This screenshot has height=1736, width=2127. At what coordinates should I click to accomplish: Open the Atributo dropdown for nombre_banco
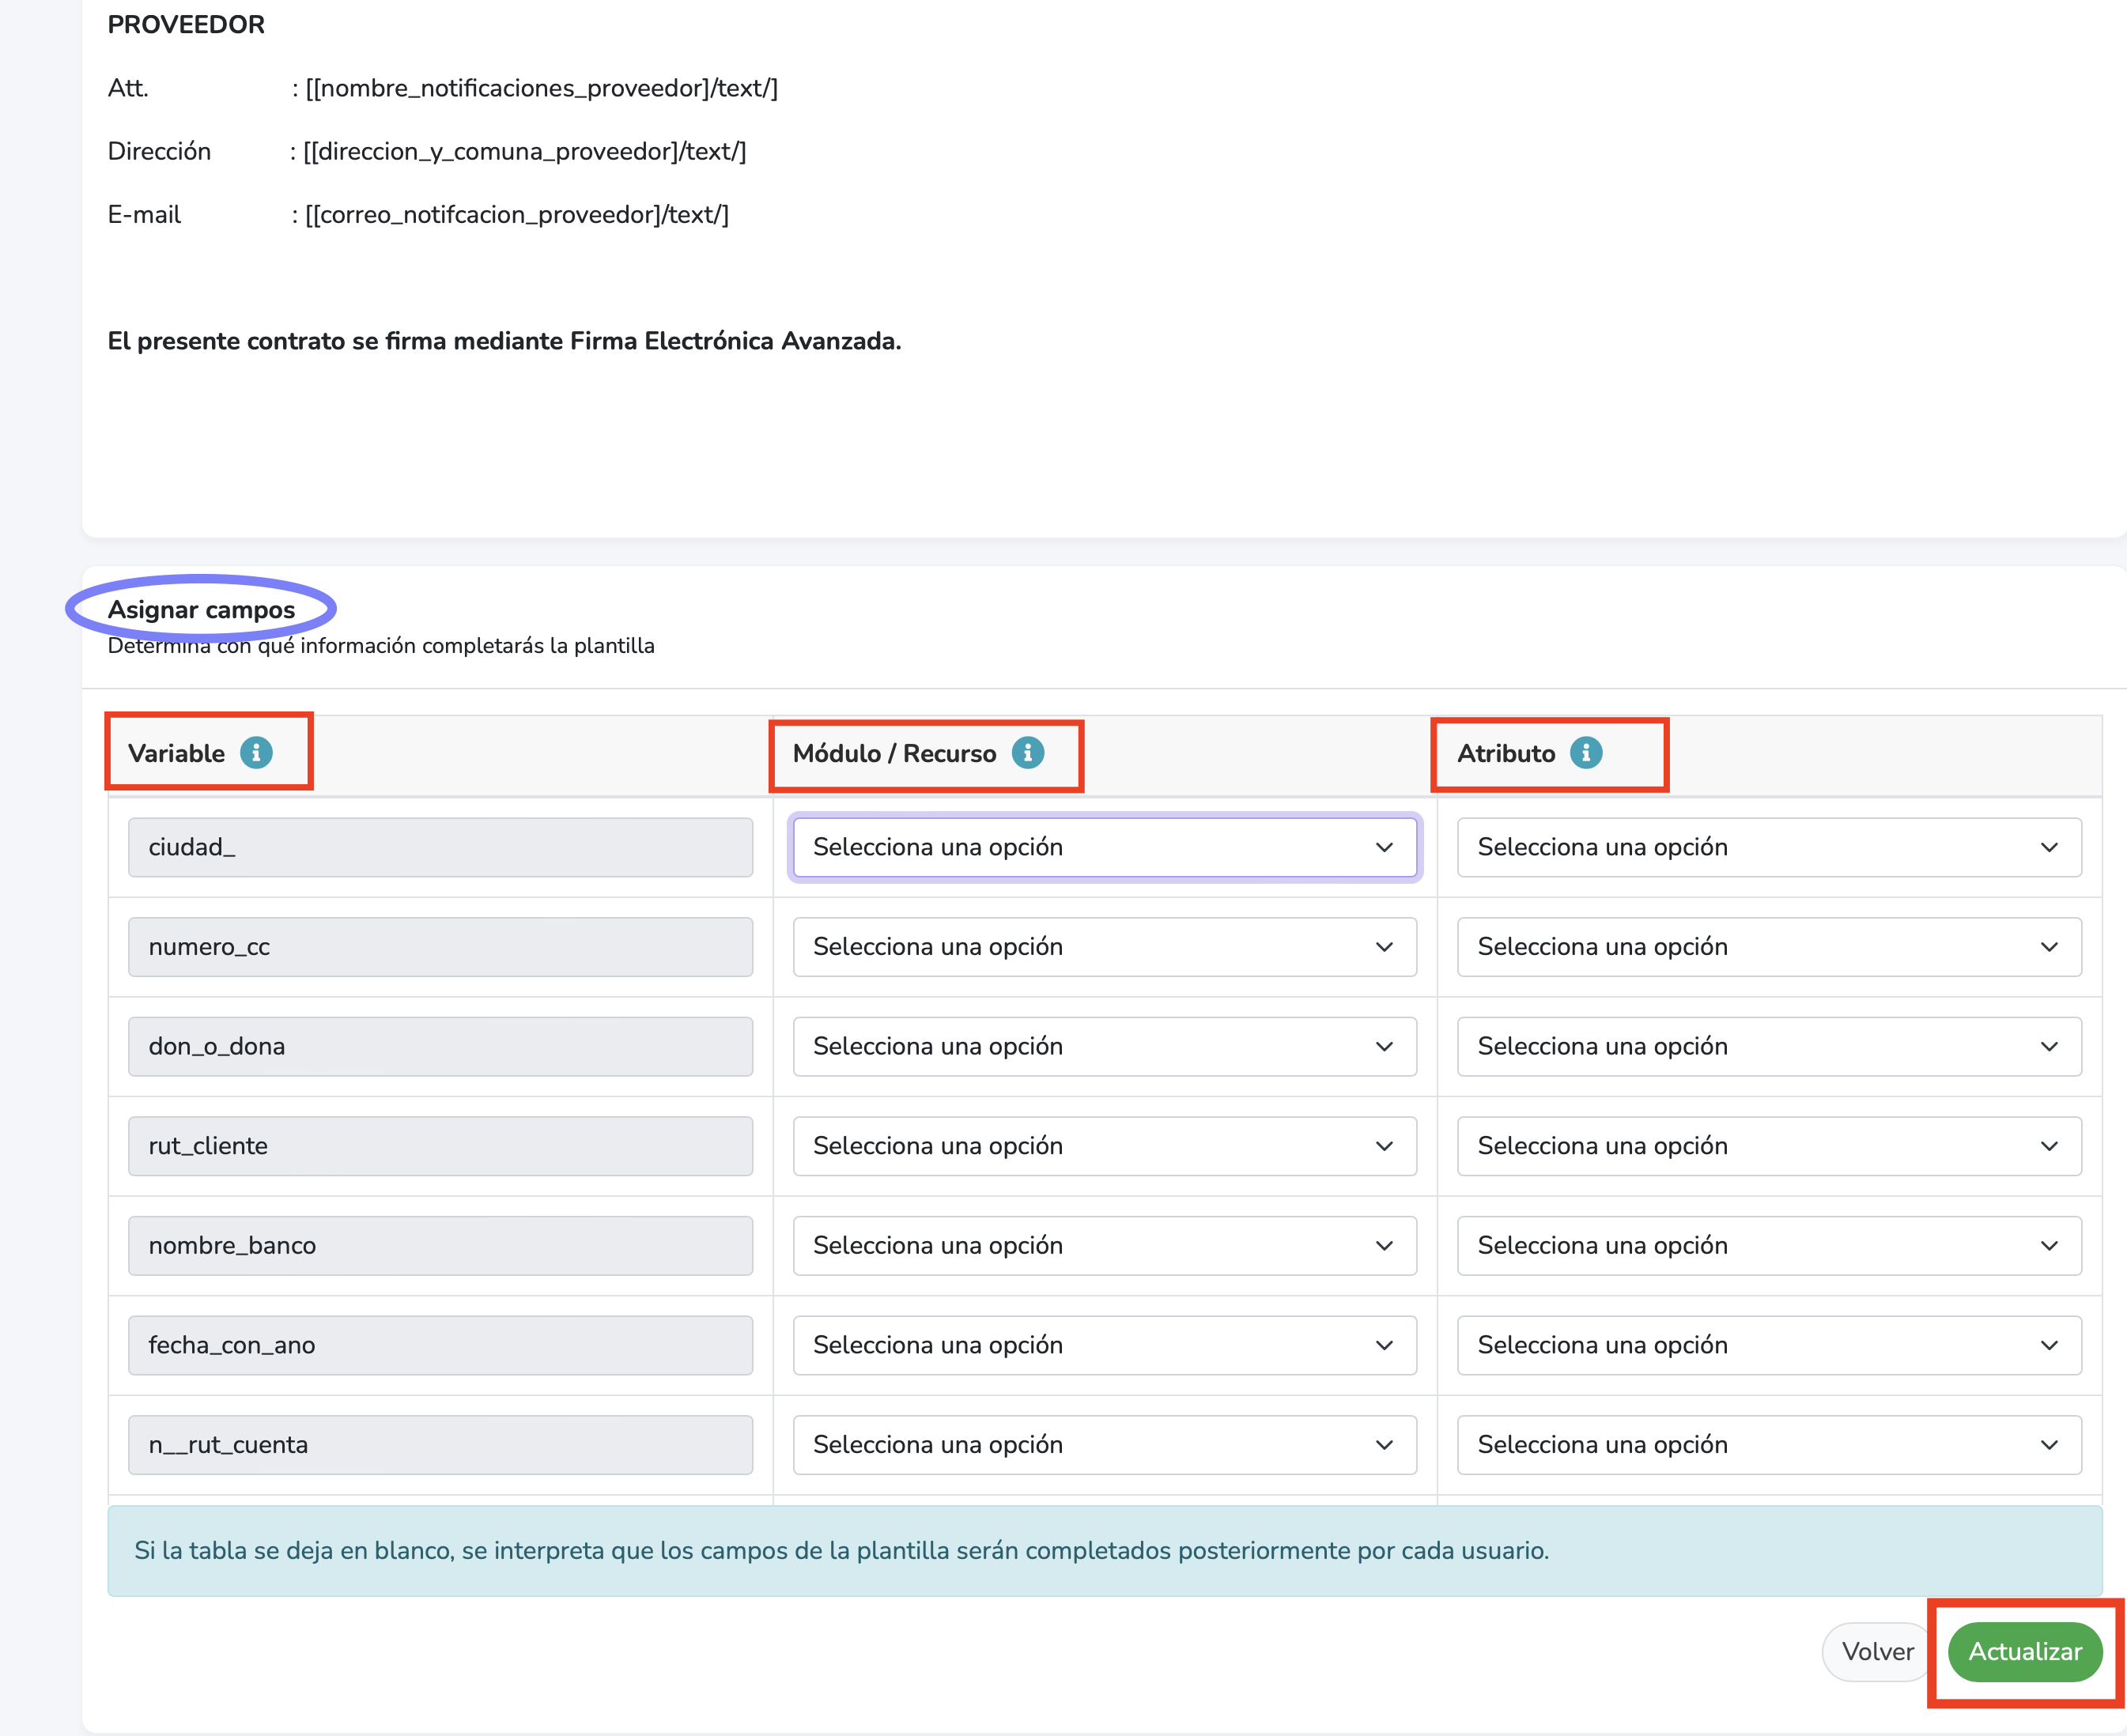pos(1769,1246)
